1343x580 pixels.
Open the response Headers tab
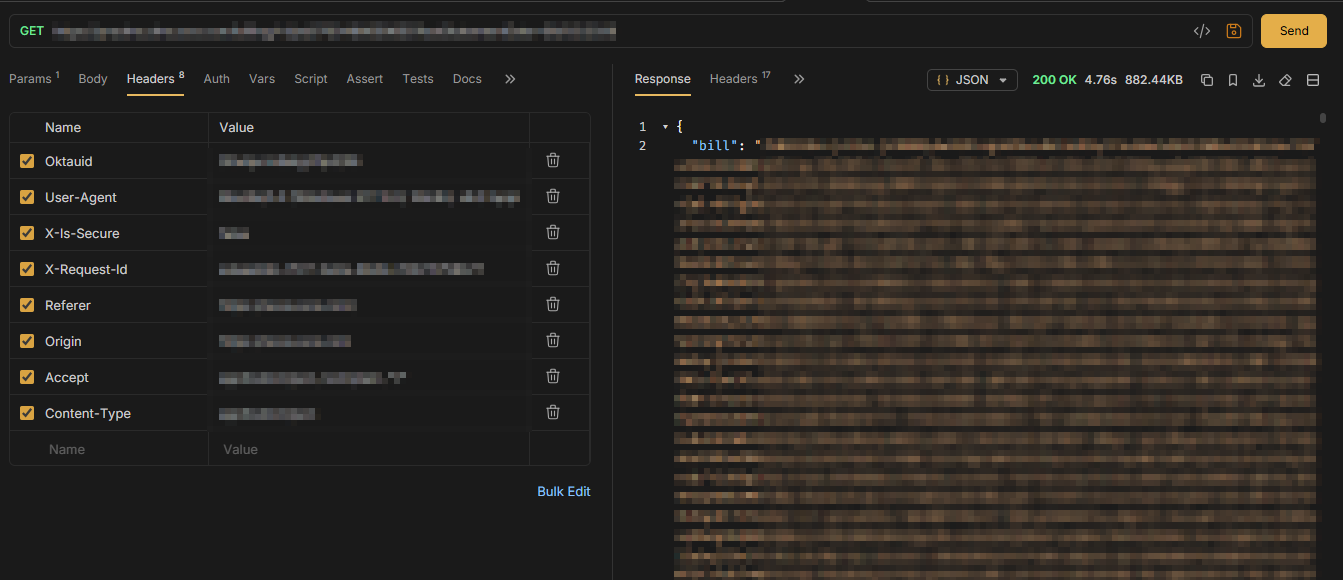[740, 78]
